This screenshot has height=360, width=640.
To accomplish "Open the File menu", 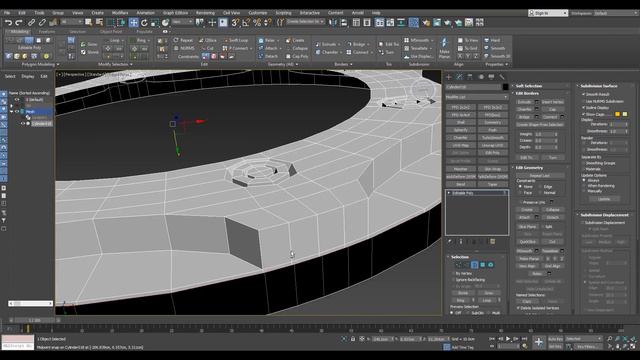I will [x=7, y=13].
